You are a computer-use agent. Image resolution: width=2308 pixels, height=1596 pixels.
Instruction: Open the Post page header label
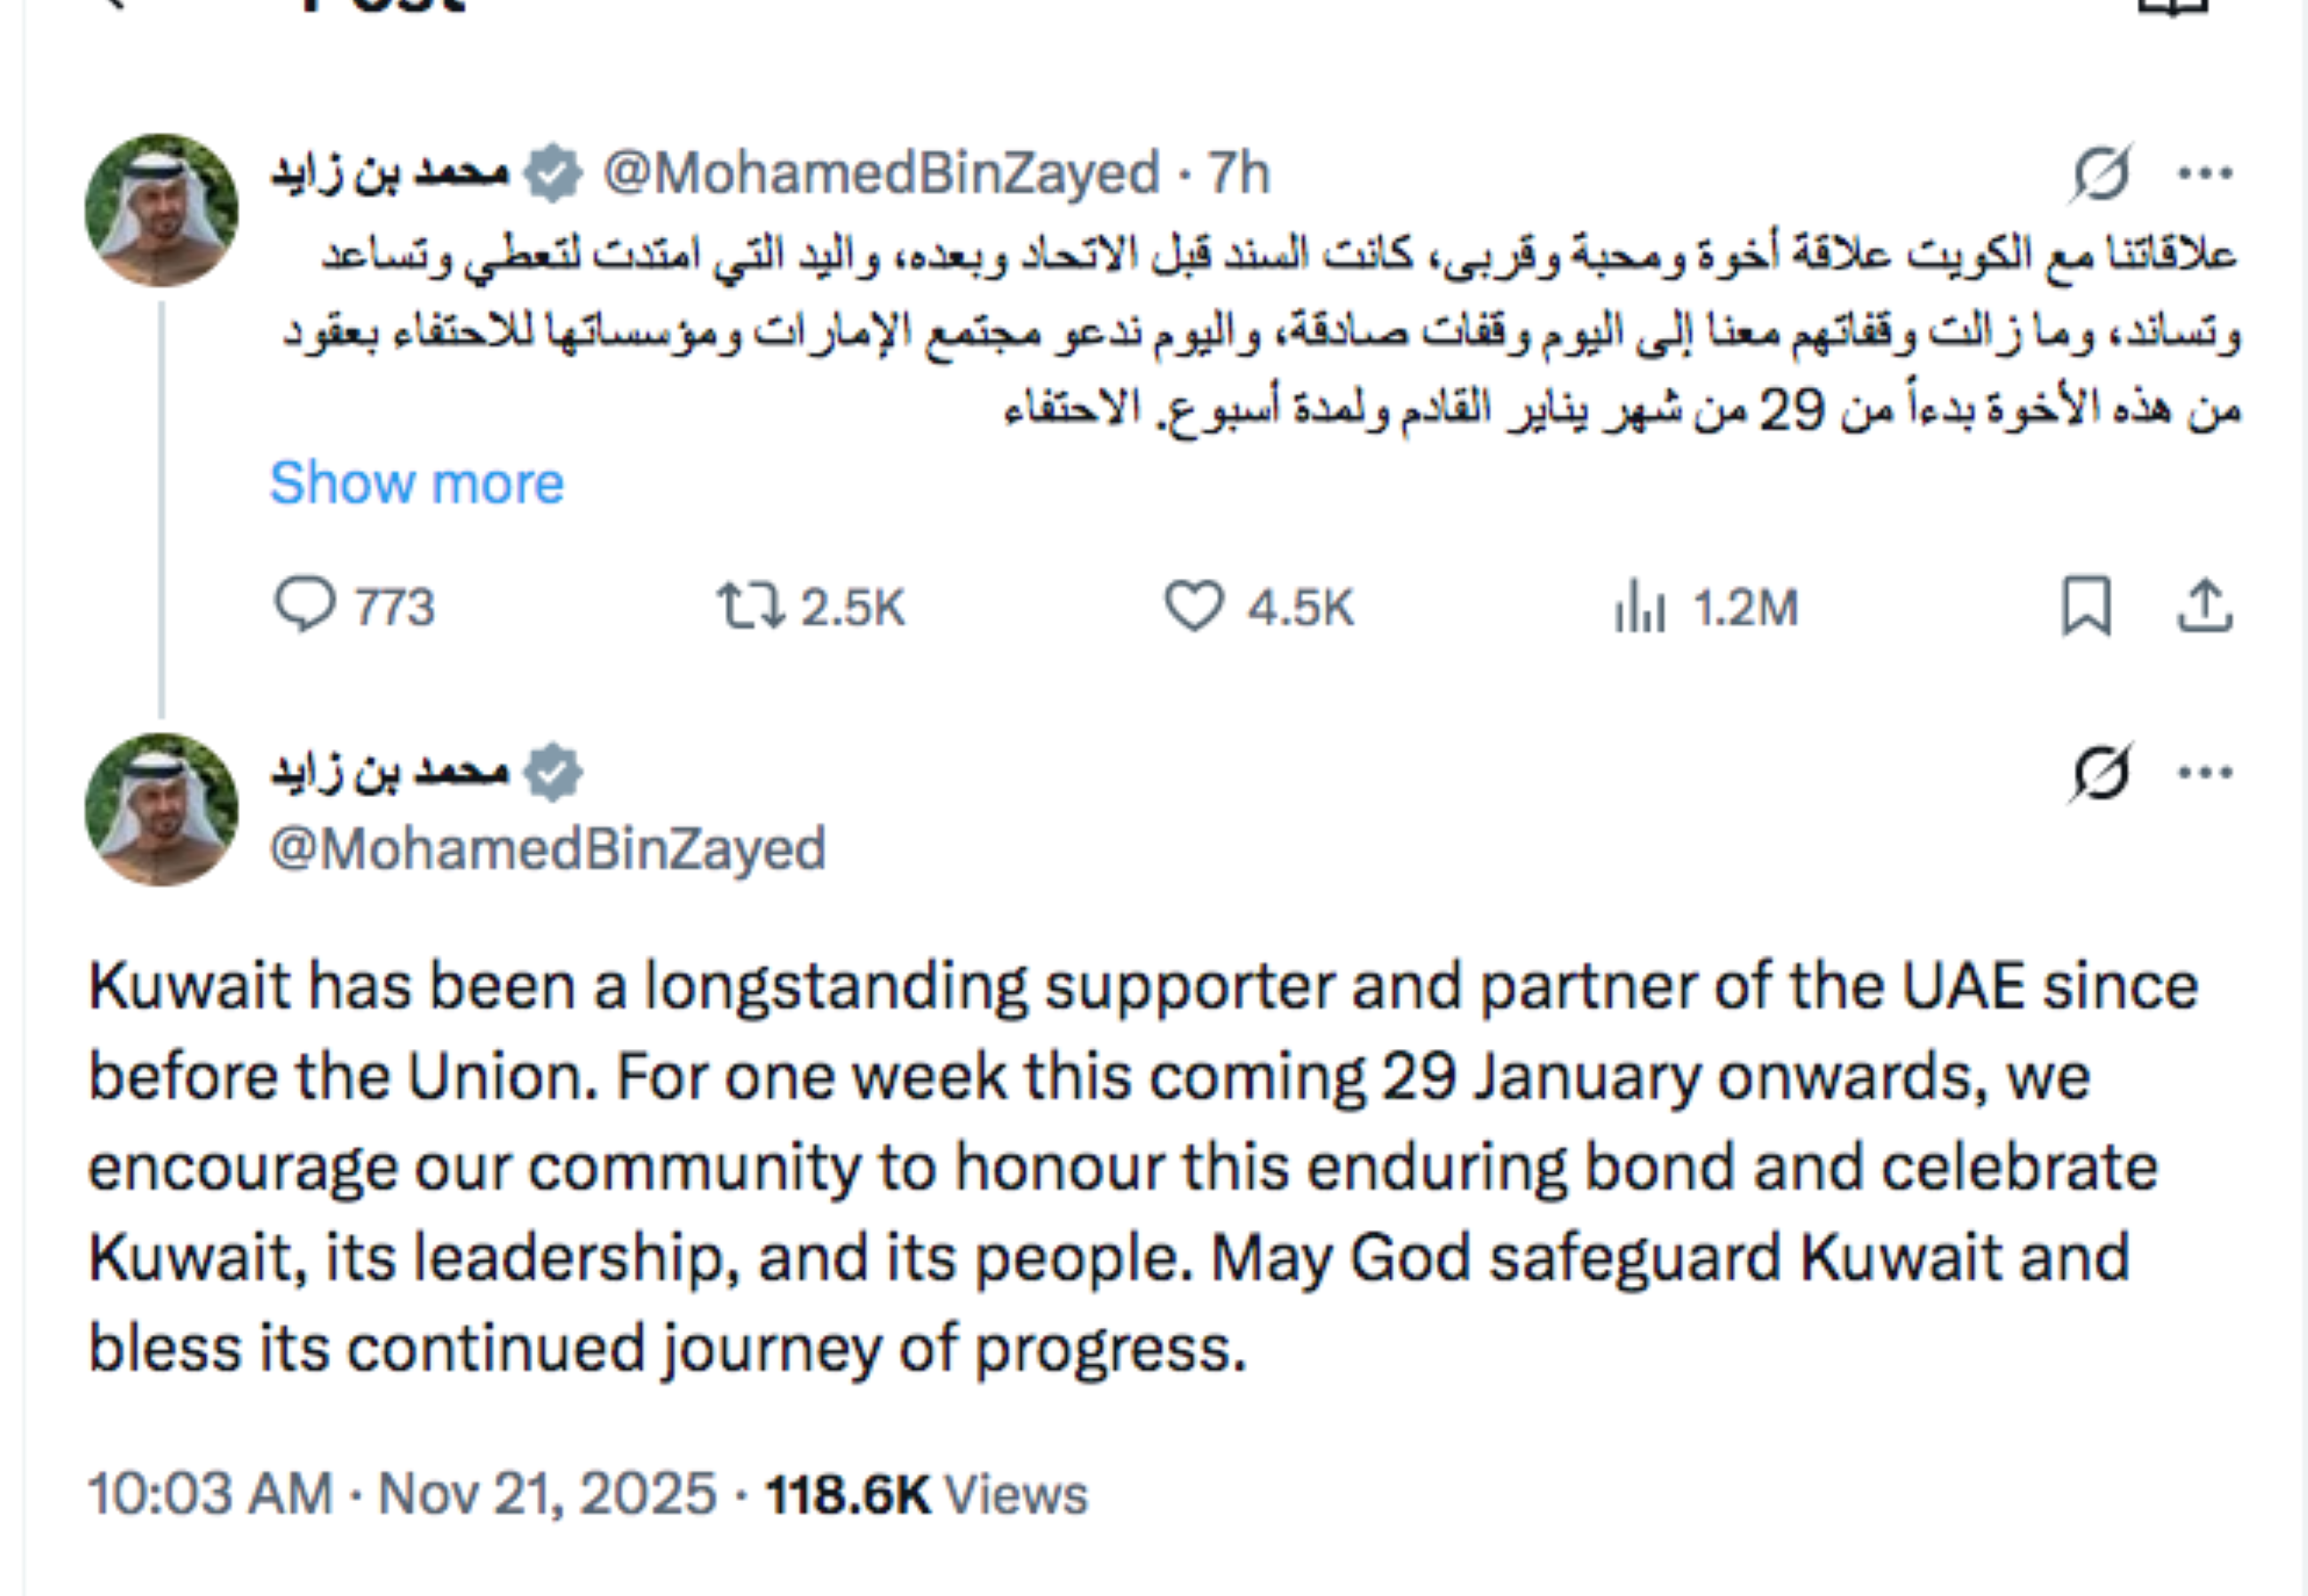(370, 8)
